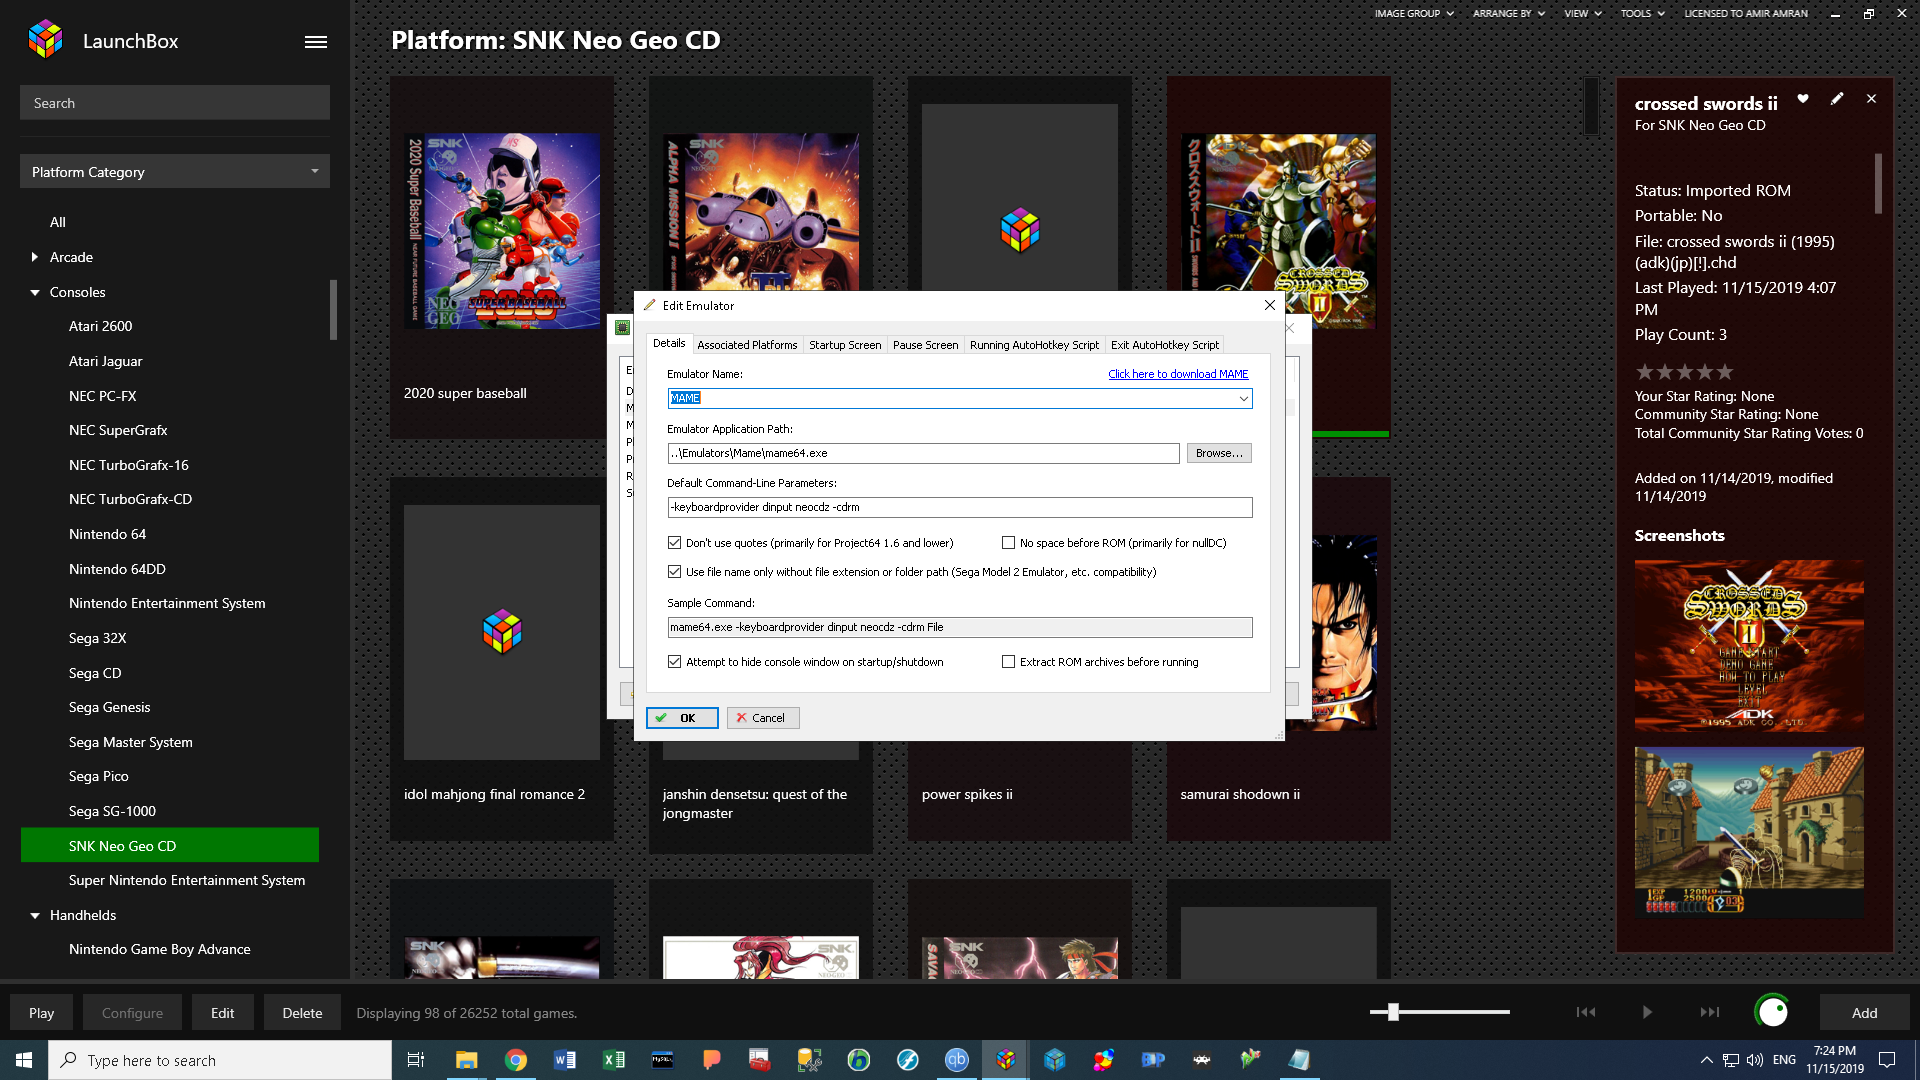The image size is (1920, 1080).
Task: Expand the Arcade category in the sidebar
Action: [x=34, y=257]
